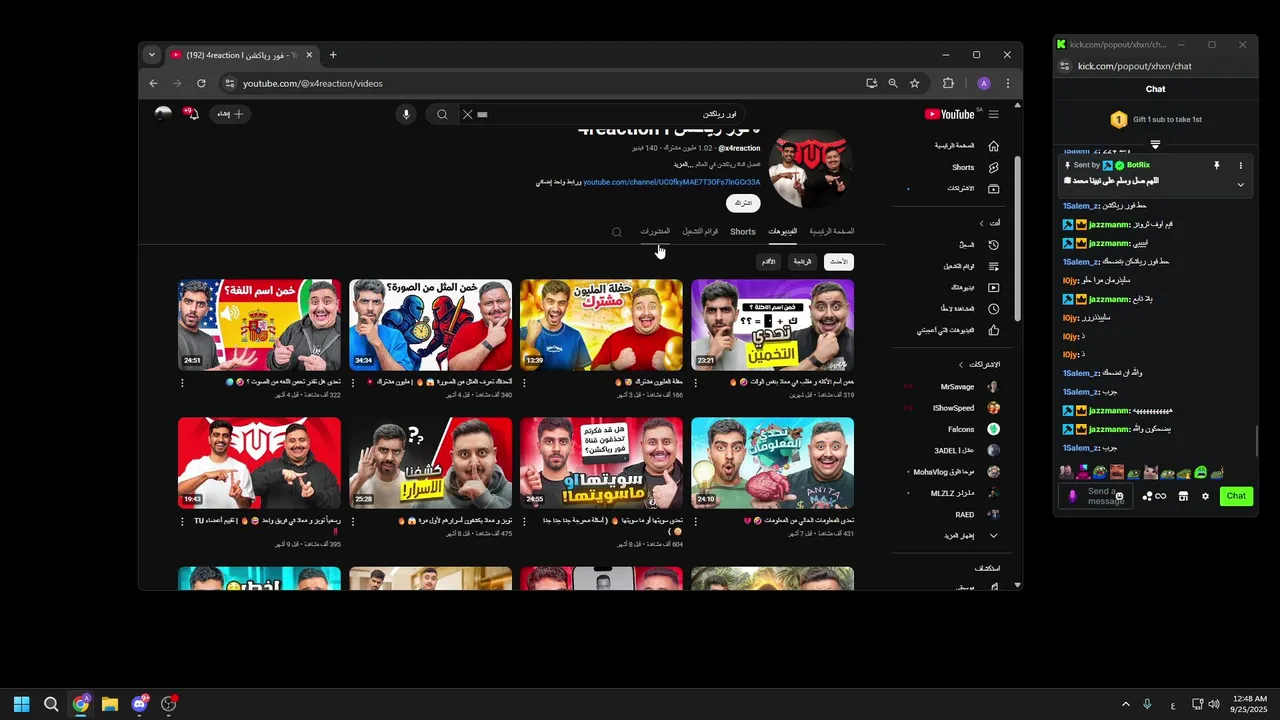Click the channel search magnifier icon
Viewport: 1280px width, 720px height.
click(617, 232)
